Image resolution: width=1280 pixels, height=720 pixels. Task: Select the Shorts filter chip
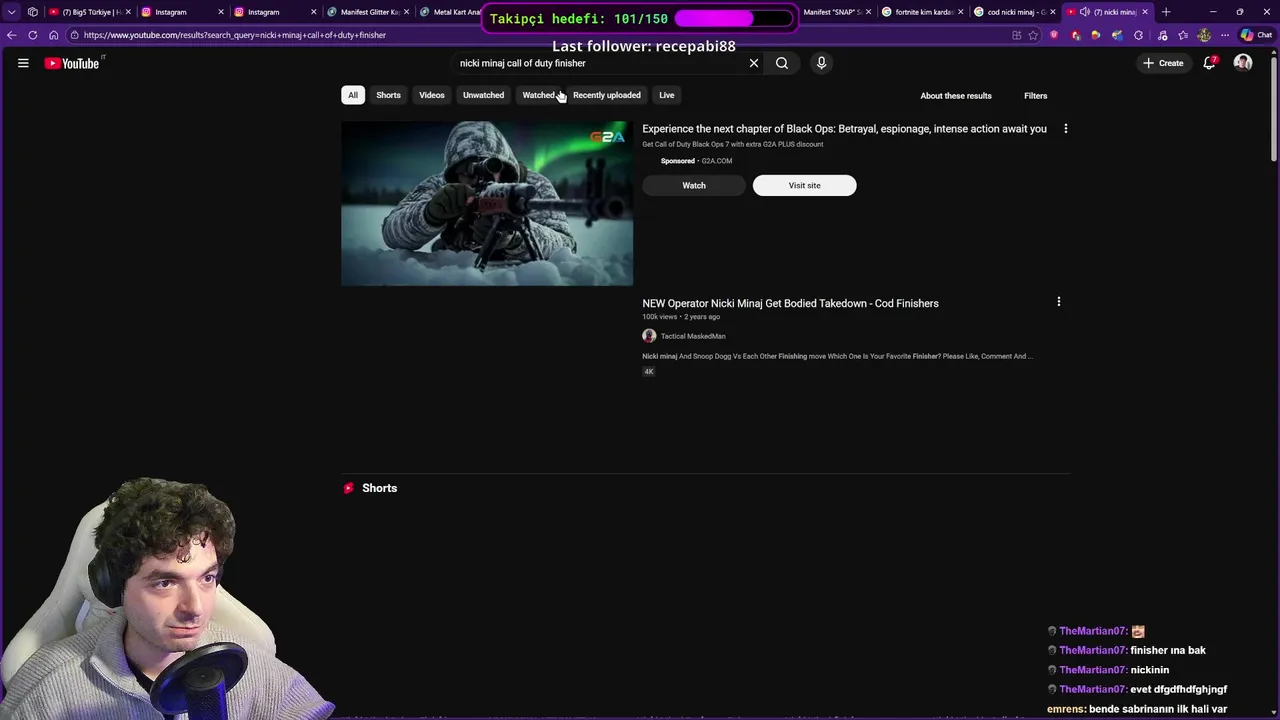tap(388, 95)
